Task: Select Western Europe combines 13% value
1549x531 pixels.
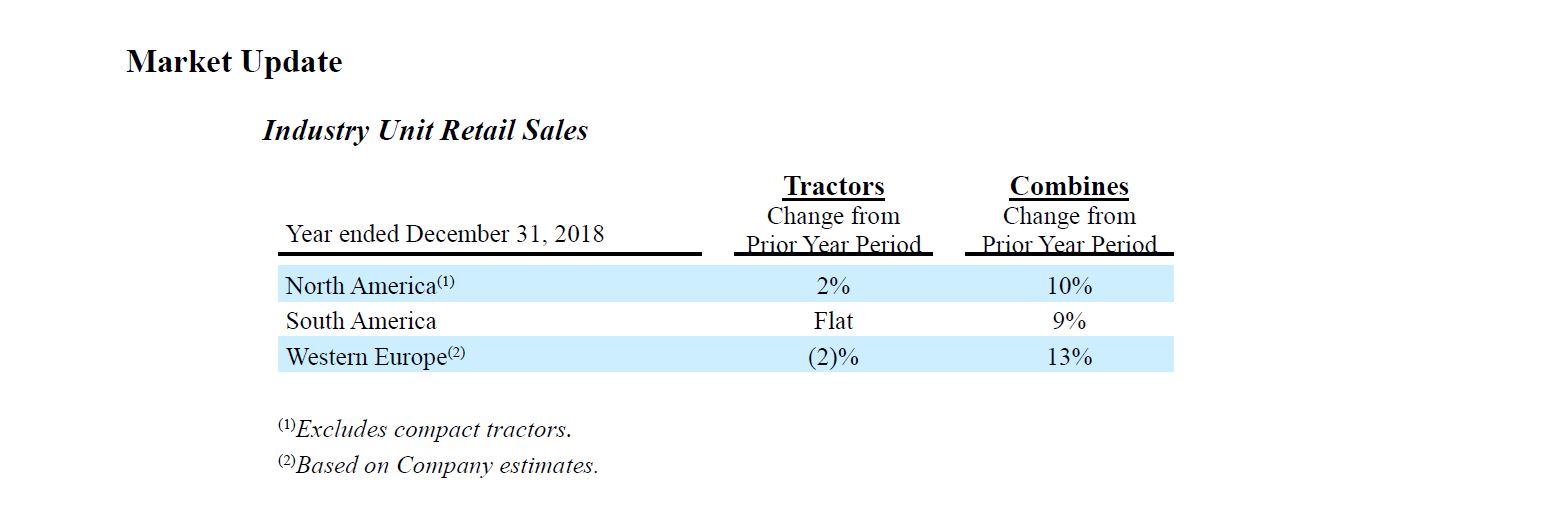Action: coord(1069,357)
